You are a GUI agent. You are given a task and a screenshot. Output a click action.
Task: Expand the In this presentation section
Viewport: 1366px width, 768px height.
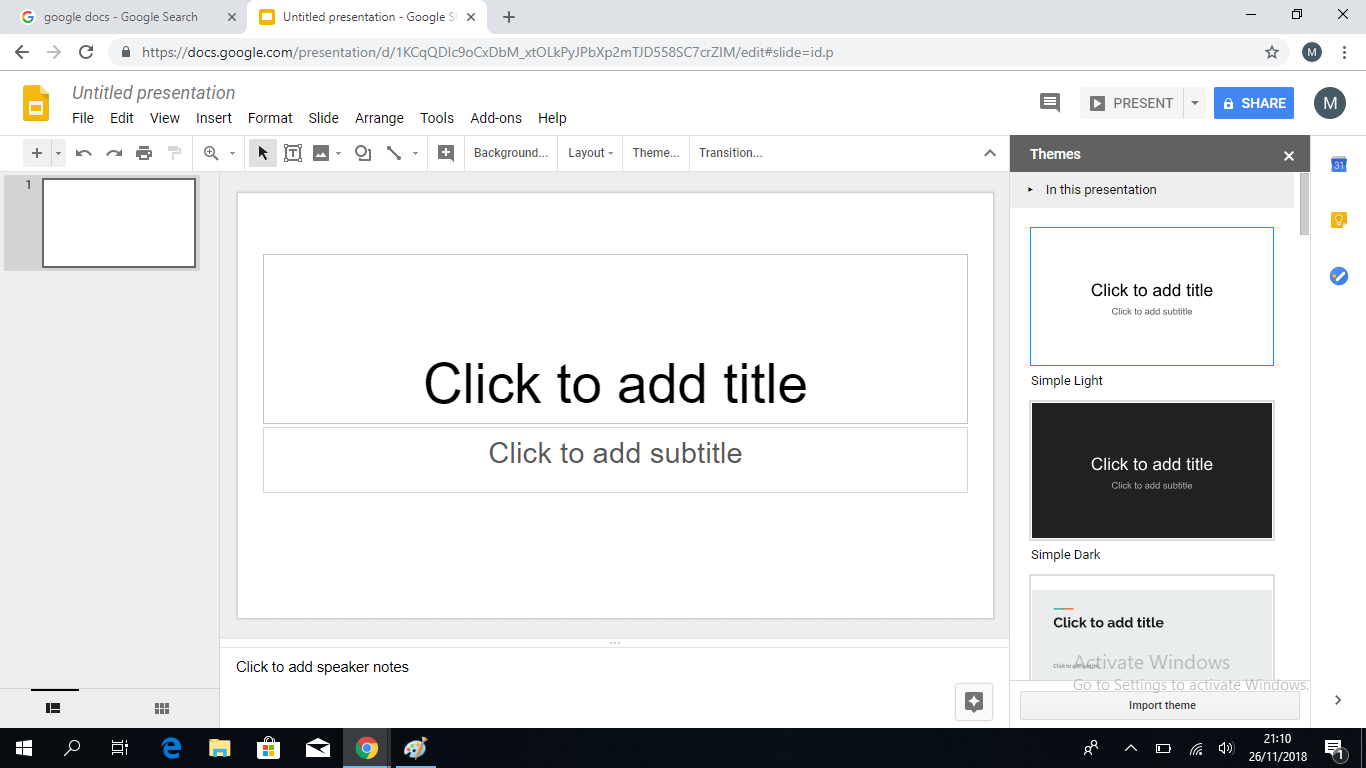pos(1100,189)
